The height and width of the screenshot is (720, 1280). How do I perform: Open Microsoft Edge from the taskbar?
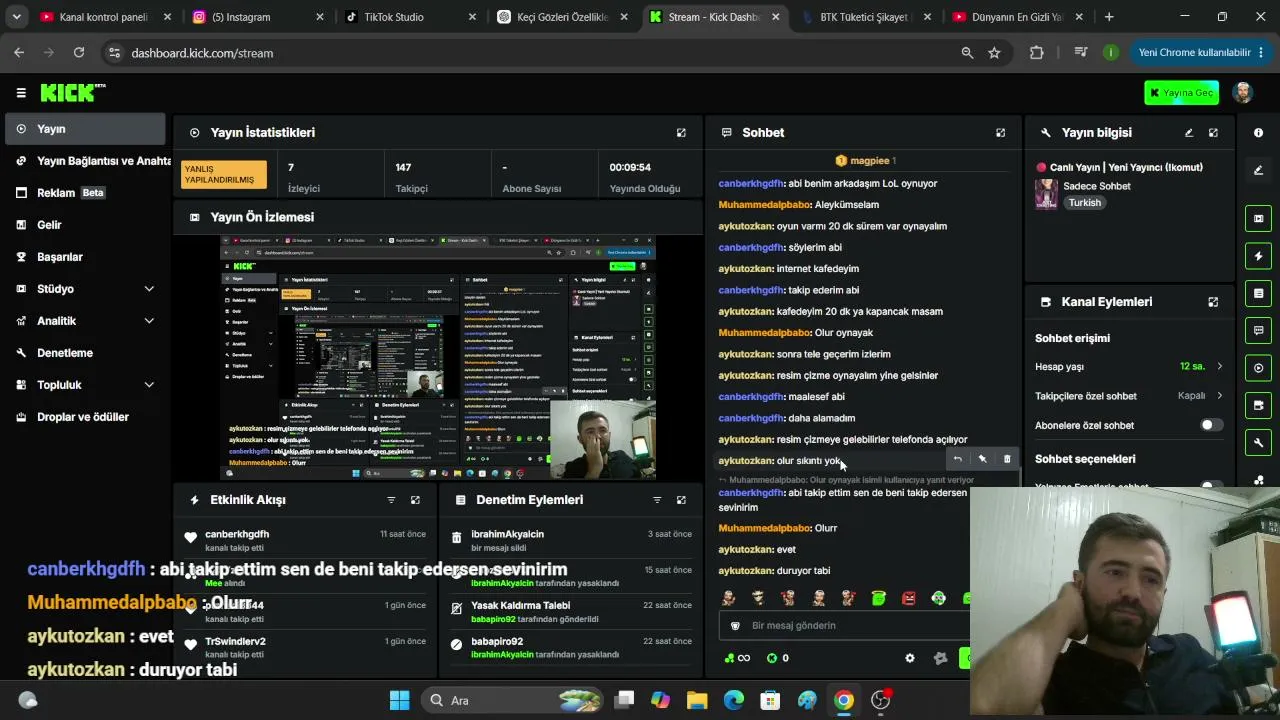[x=734, y=700]
